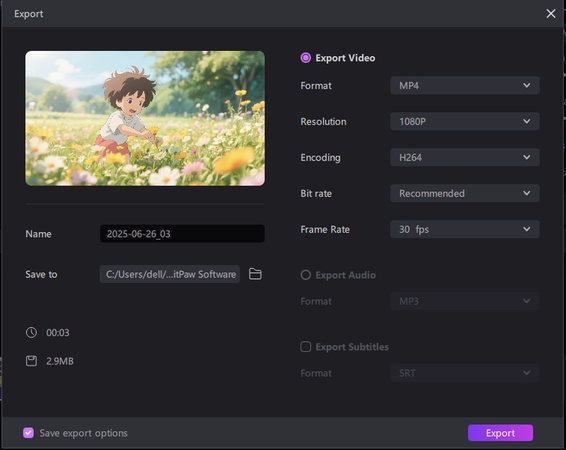The height and width of the screenshot is (450, 566).
Task: Click the Save to label
Action: [x=41, y=275]
